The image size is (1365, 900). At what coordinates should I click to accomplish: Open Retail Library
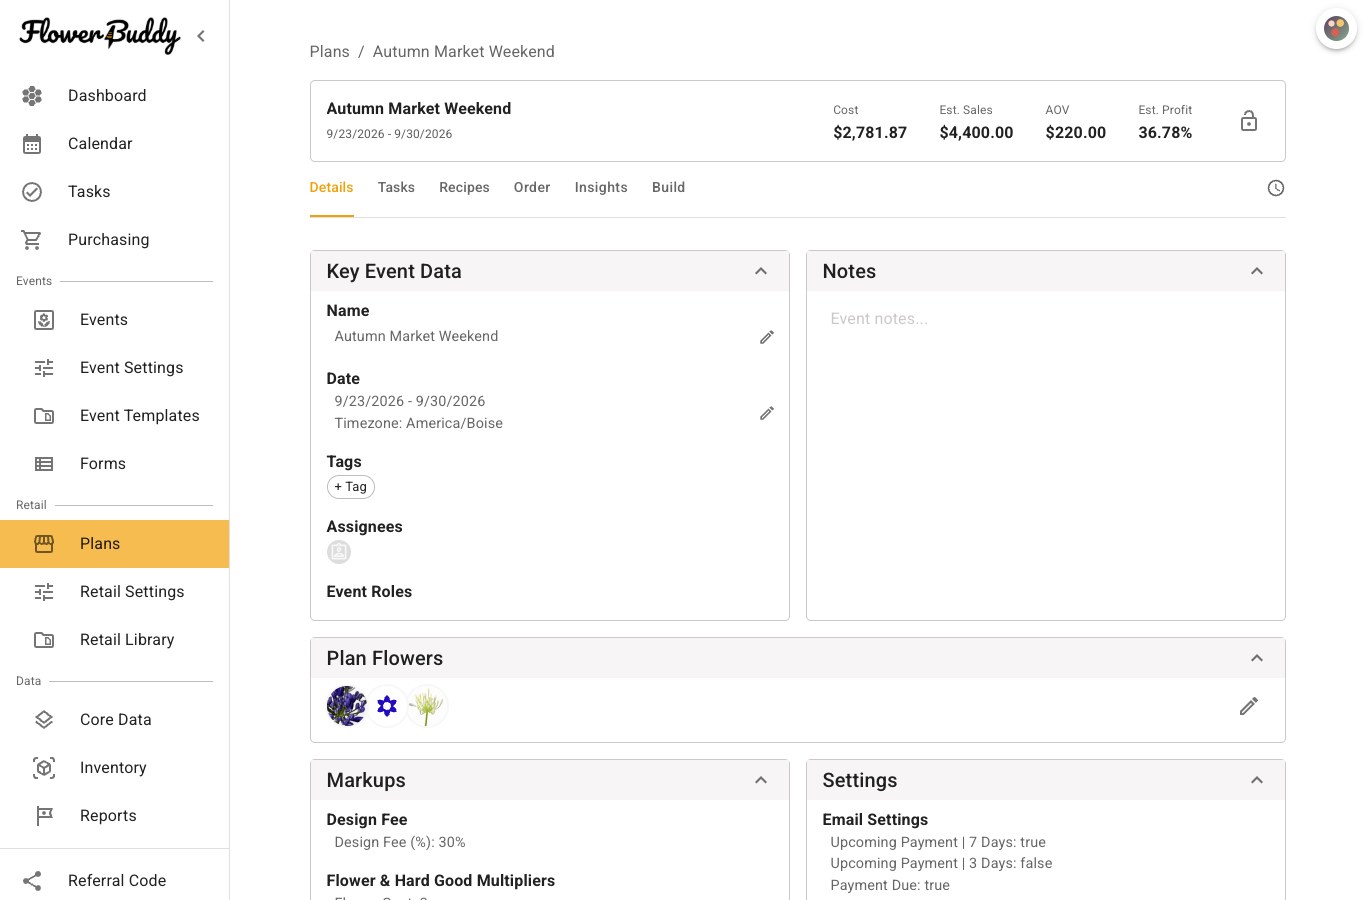114,640
